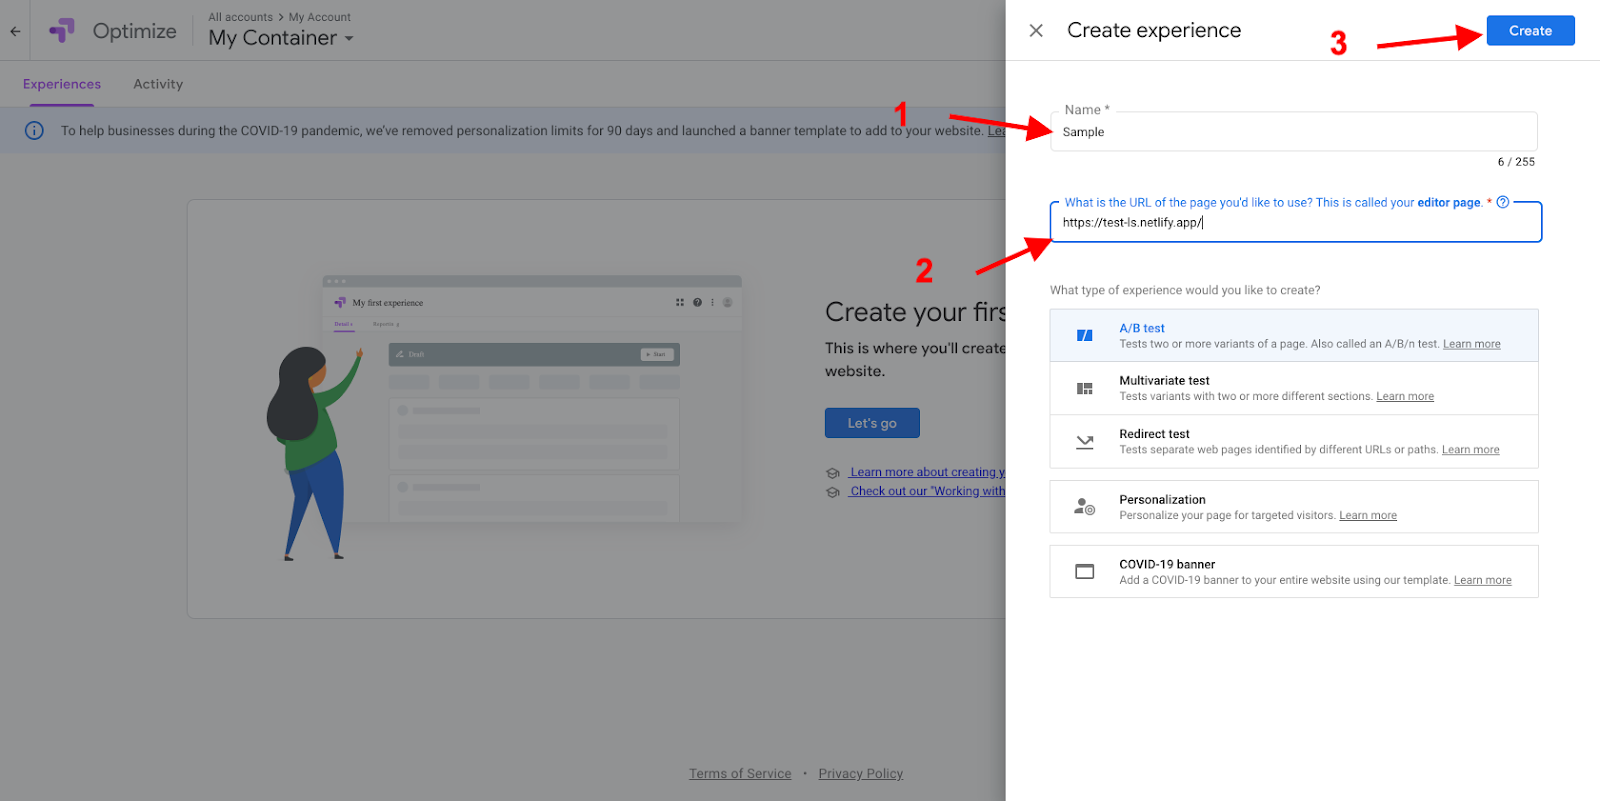Select the A/B test experience type
Image resolution: width=1600 pixels, height=801 pixels.
1294,335
